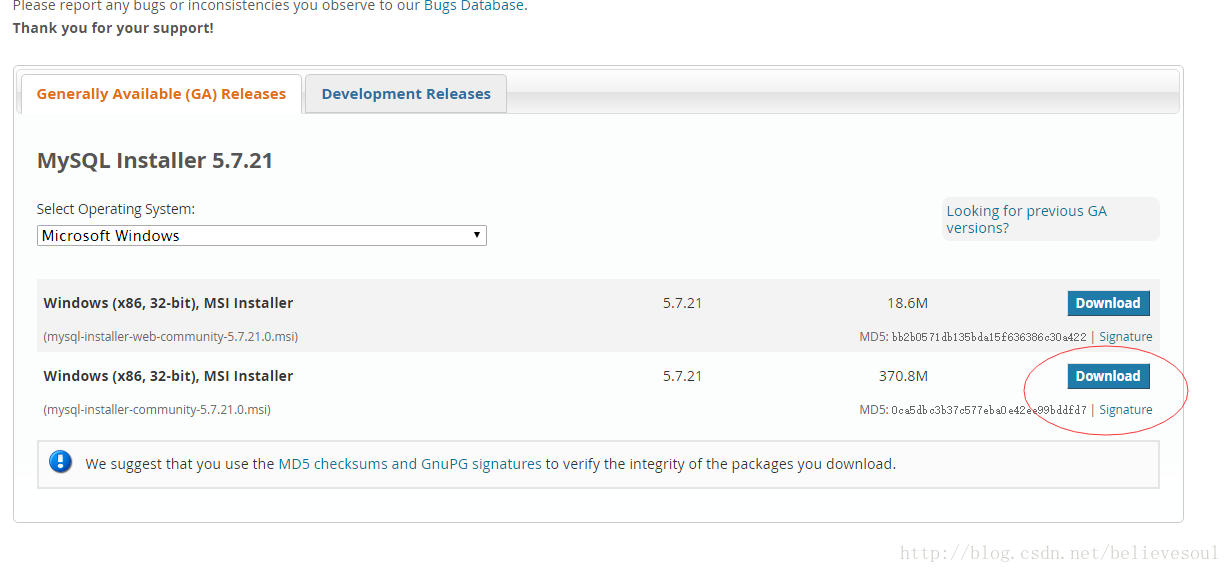Switch to Generally Available (GA) Releases tab

click(x=161, y=94)
